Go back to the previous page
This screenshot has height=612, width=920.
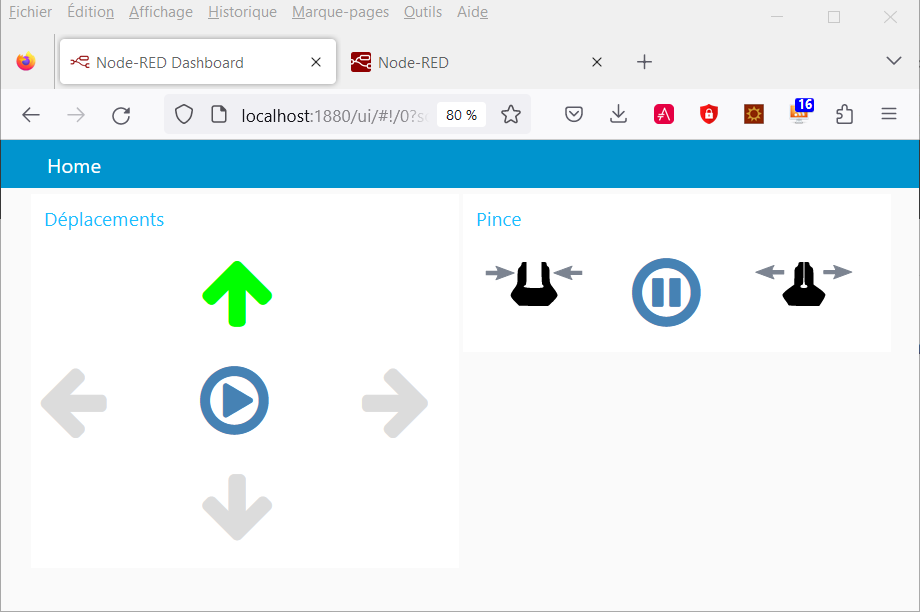tap(31, 115)
